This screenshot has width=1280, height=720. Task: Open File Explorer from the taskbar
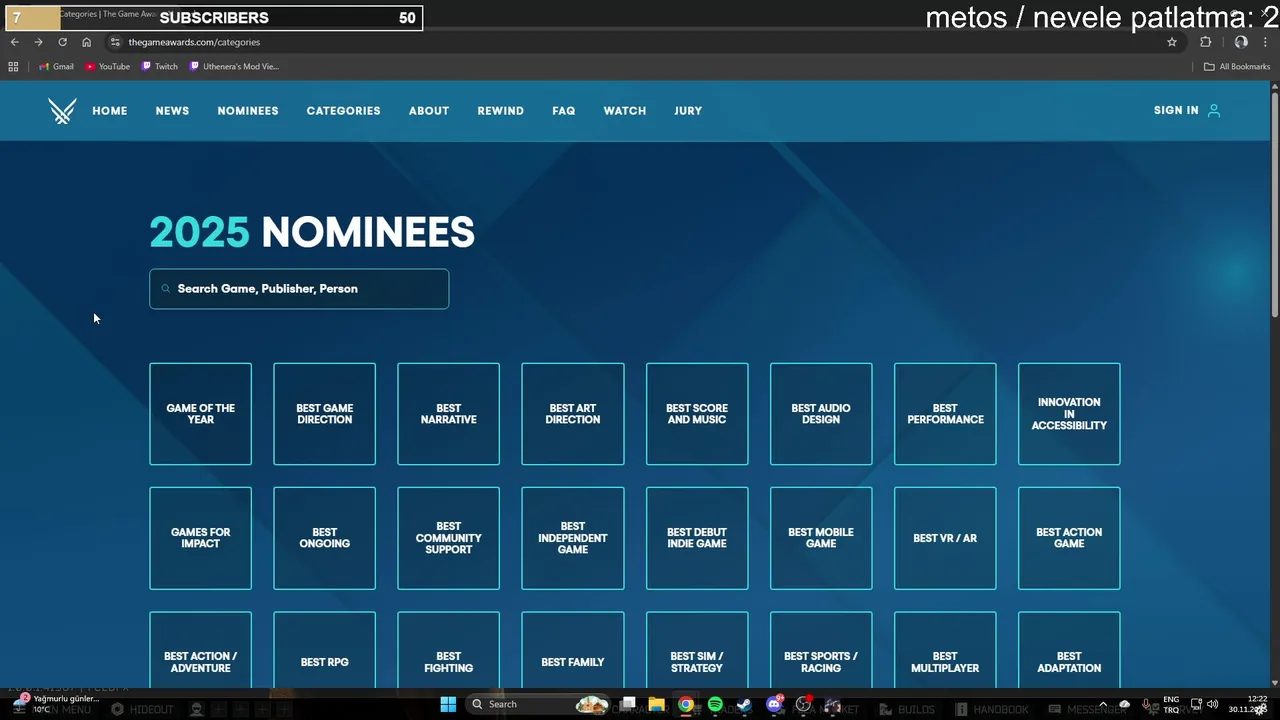(657, 704)
